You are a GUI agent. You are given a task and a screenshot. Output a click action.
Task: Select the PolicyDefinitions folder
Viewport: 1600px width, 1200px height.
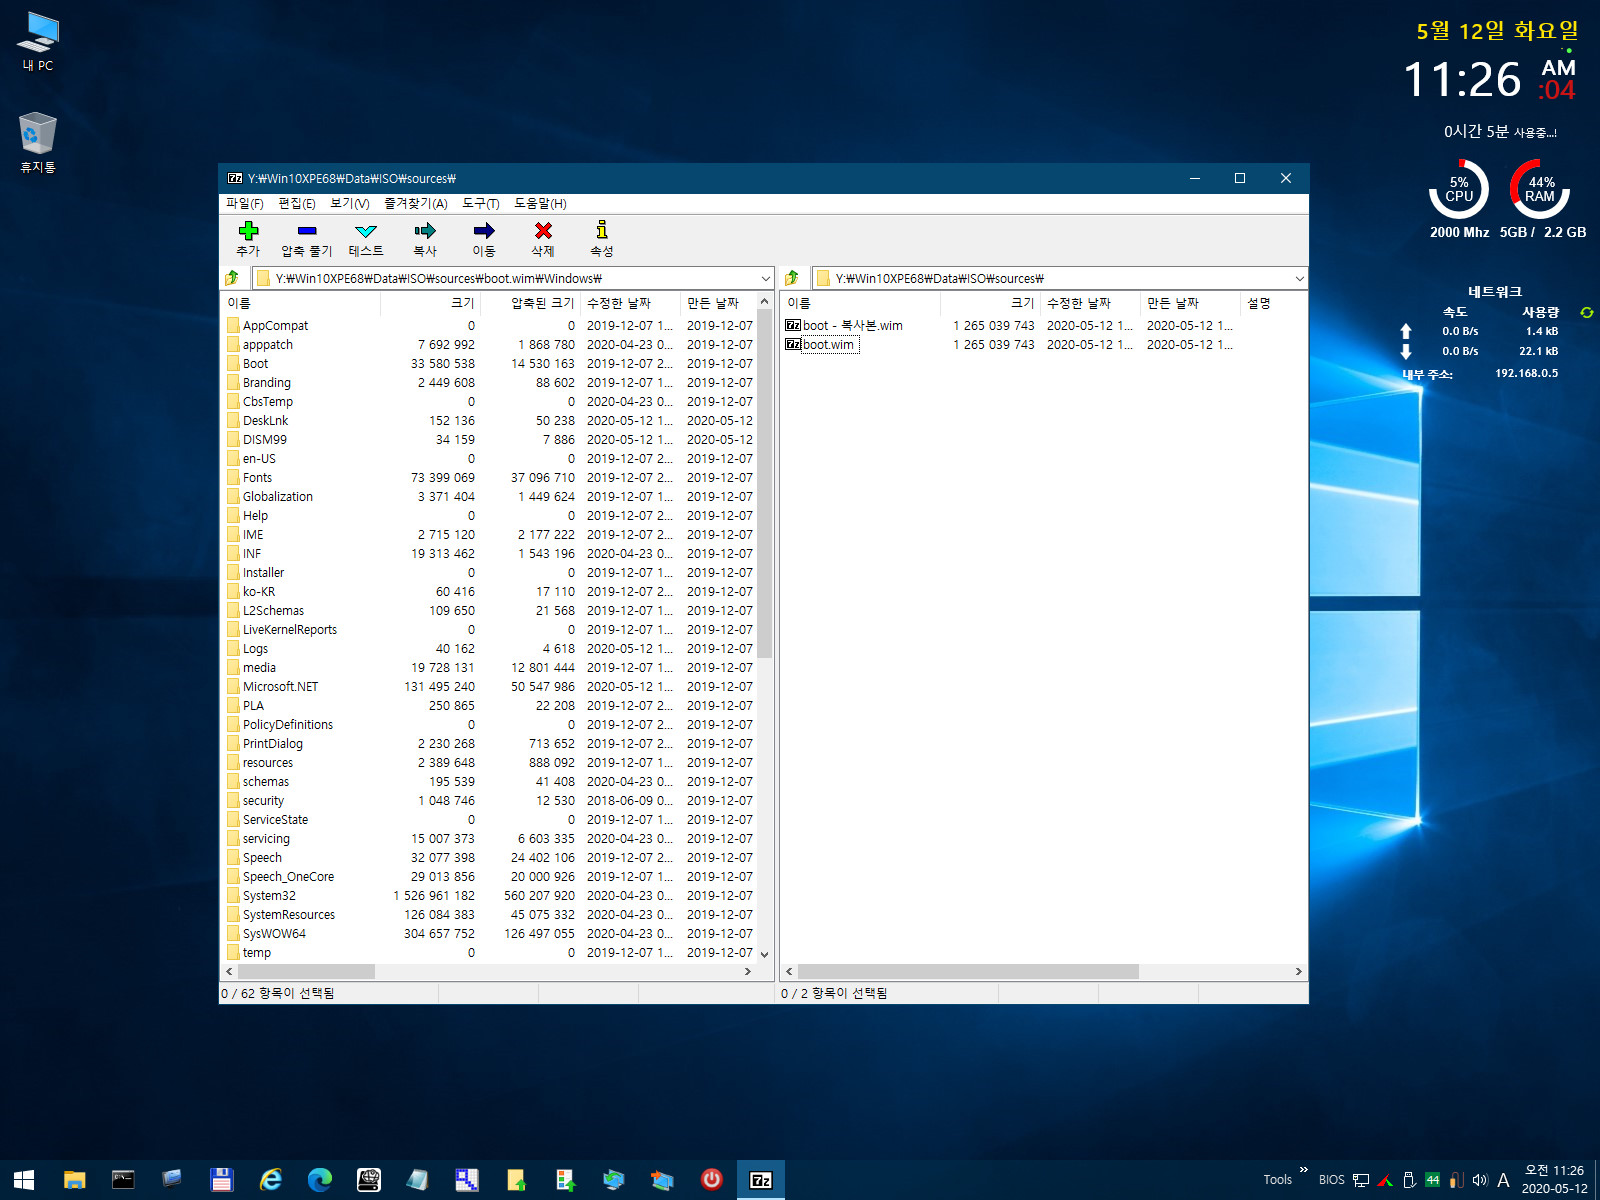(x=287, y=725)
